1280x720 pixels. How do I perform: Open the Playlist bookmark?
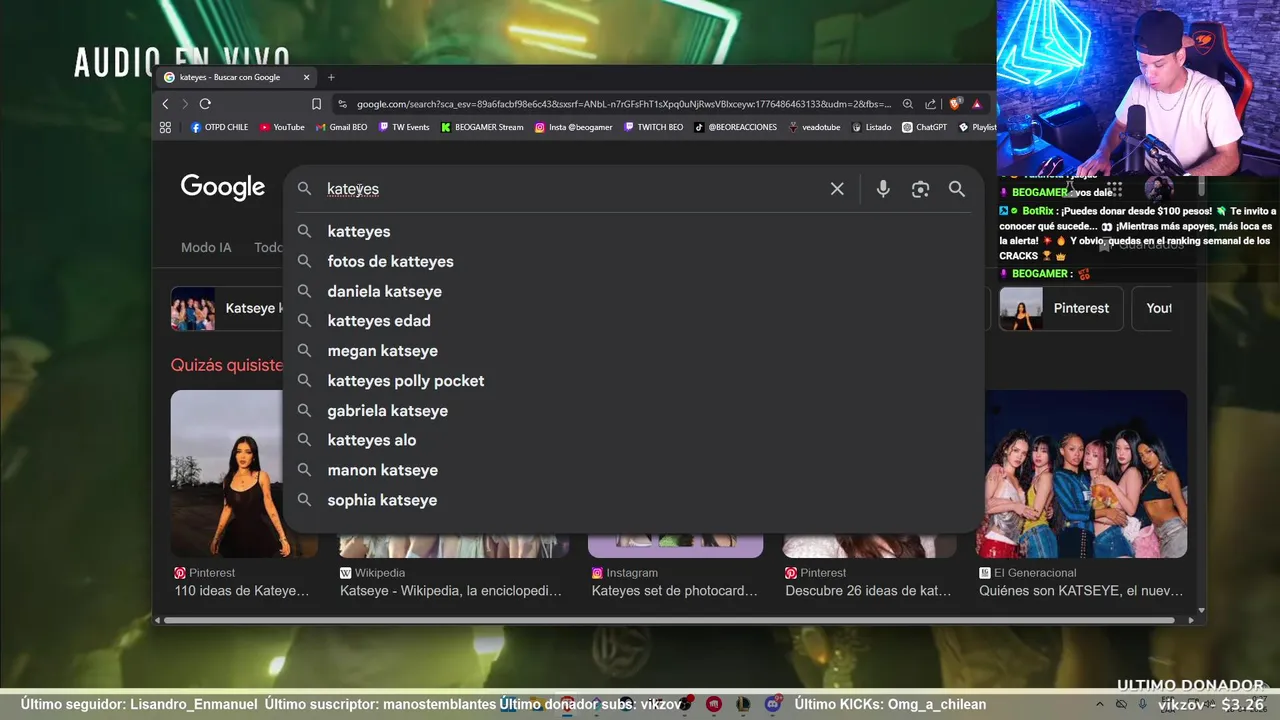(x=977, y=127)
